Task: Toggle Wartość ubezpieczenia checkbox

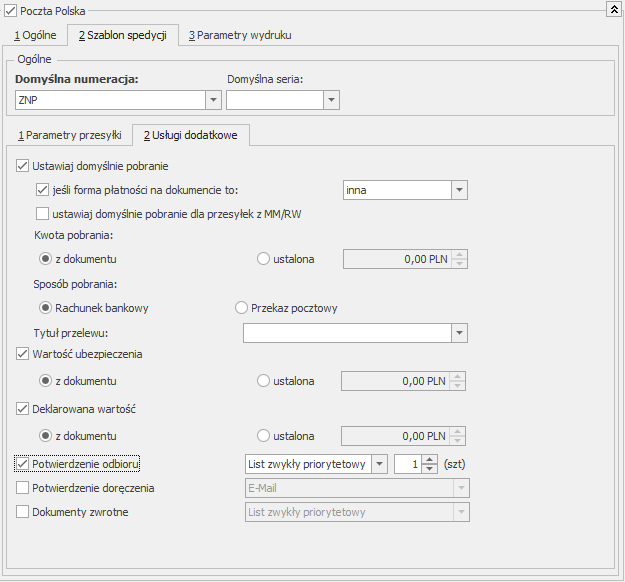Action: (22, 354)
